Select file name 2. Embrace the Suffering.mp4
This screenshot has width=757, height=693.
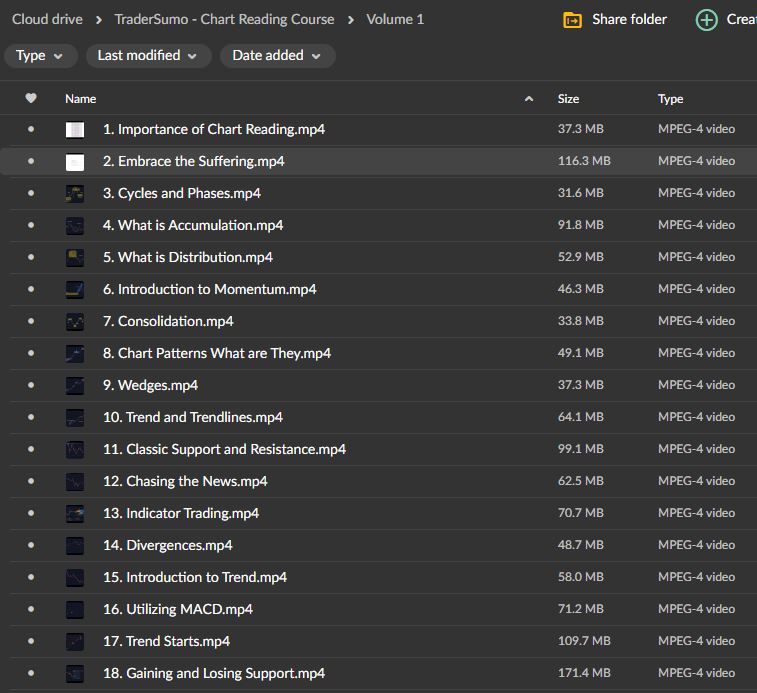(194, 161)
